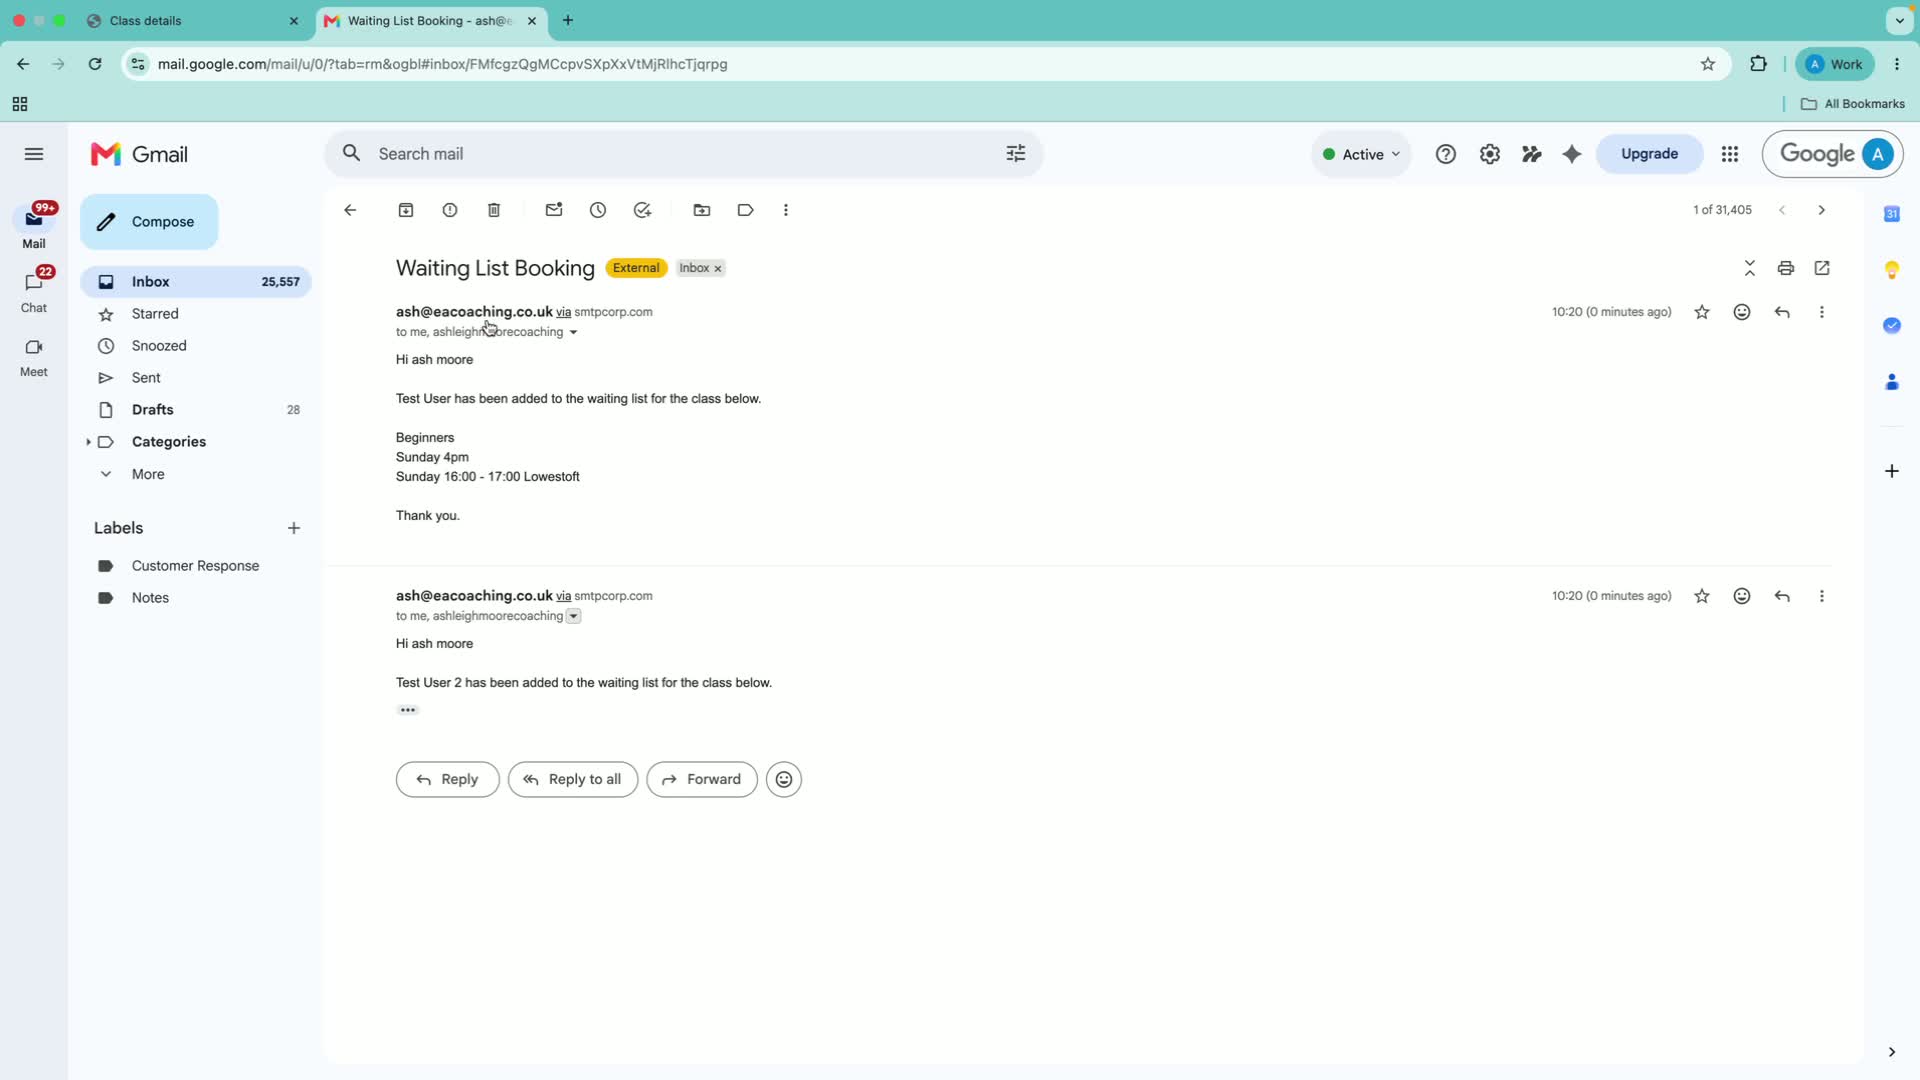
Task: Open the Move to folder icon
Action: pyautogui.click(x=702, y=210)
